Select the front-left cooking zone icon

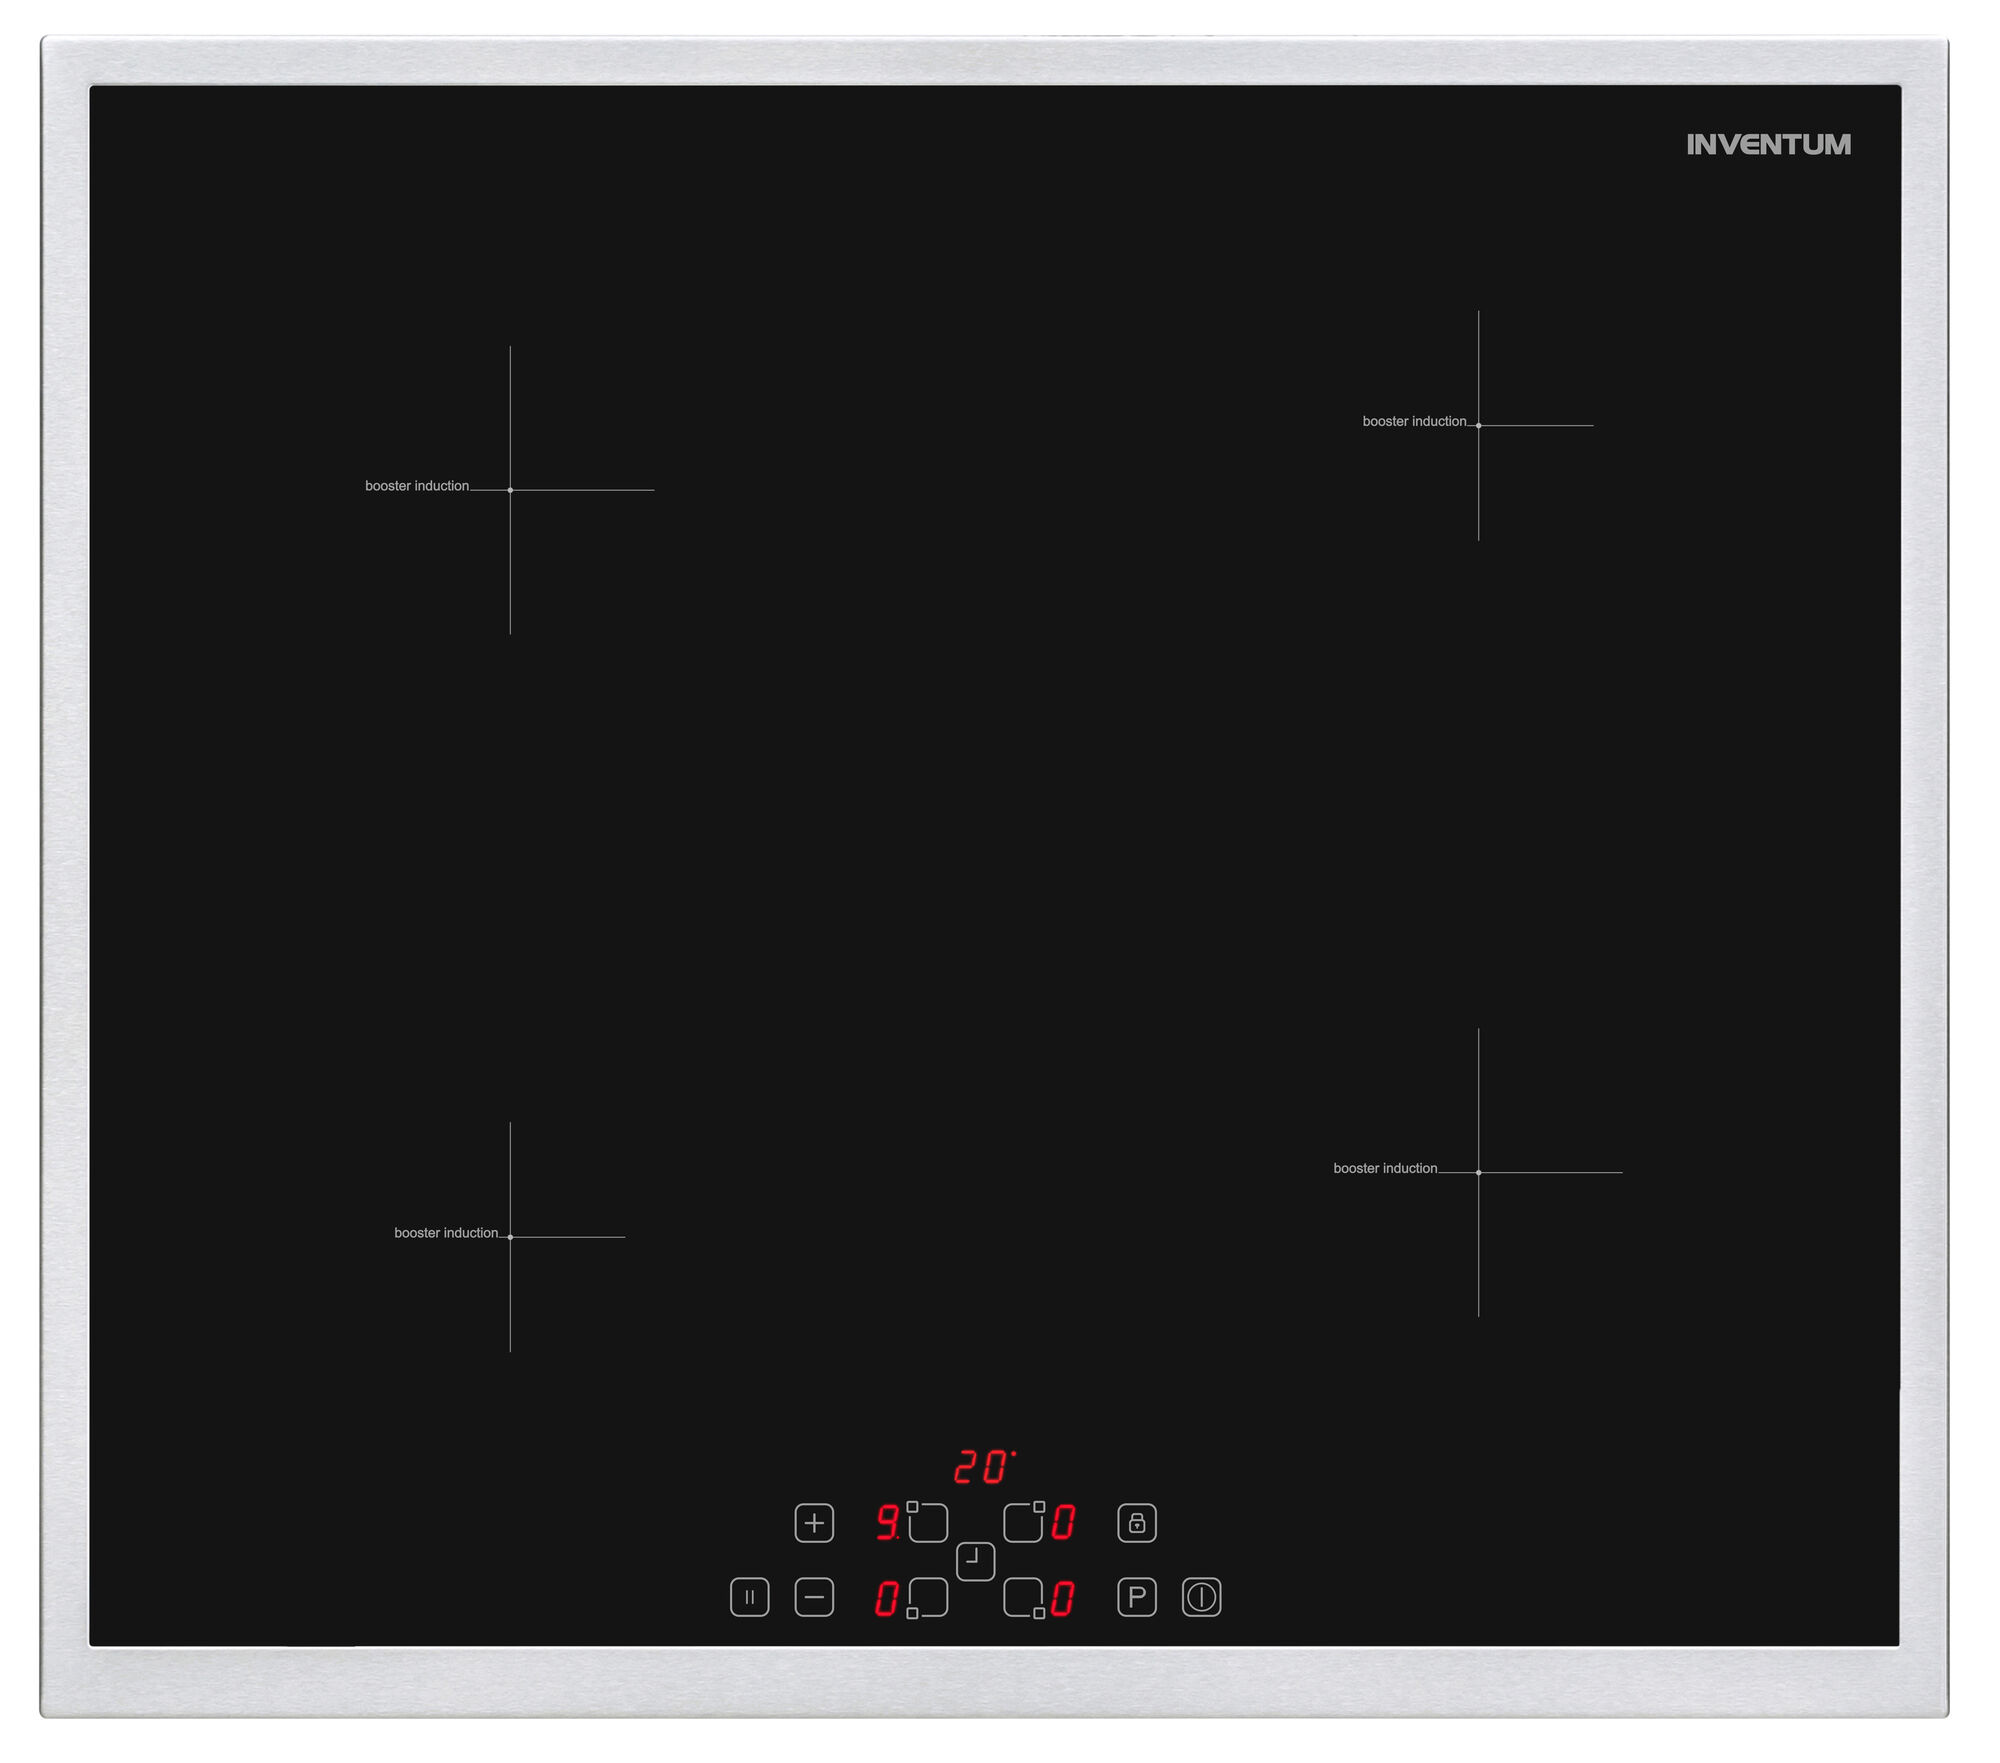click(927, 1598)
